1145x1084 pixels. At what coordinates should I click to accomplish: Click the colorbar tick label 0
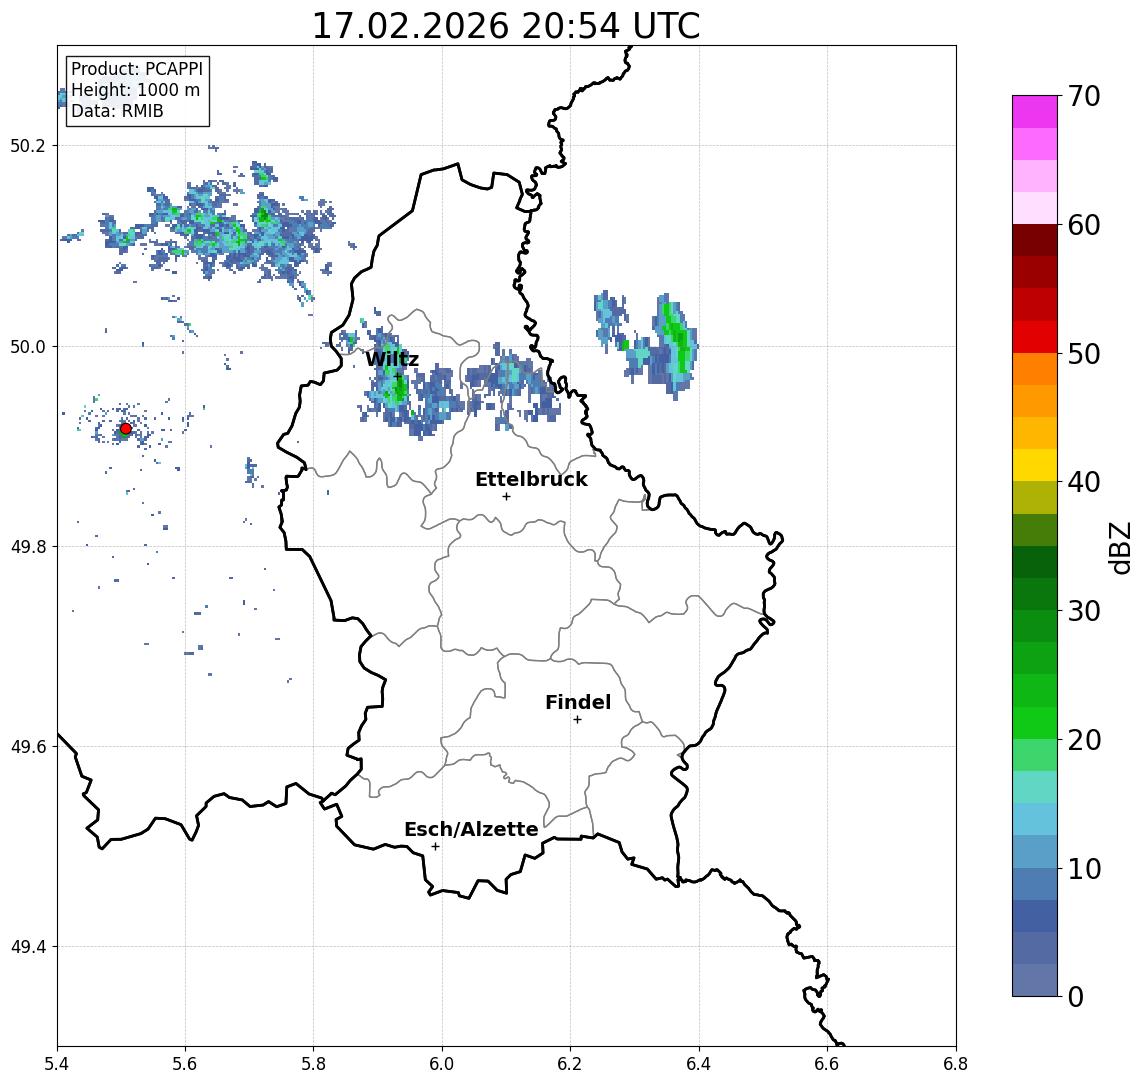(1076, 996)
